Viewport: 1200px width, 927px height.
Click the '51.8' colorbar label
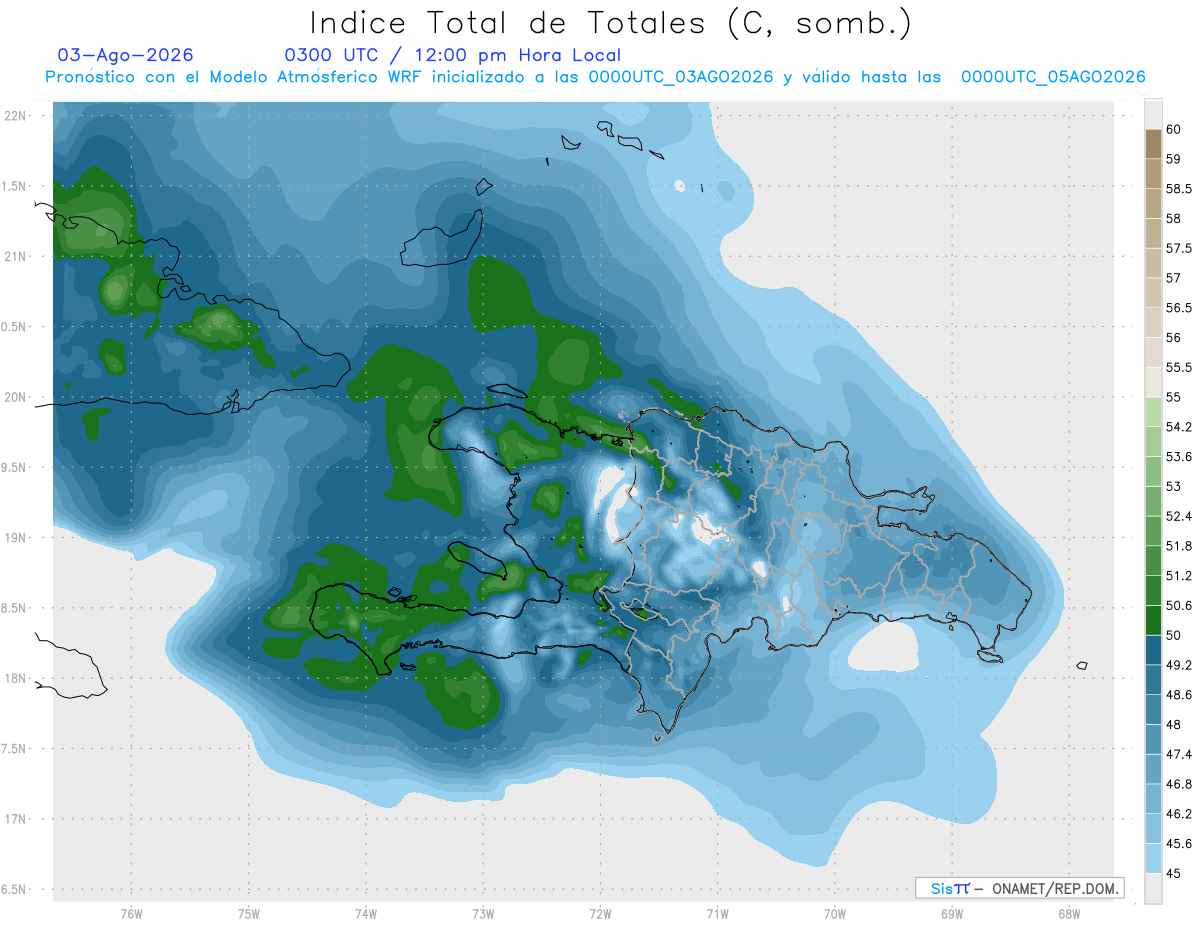click(x=1178, y=546)
